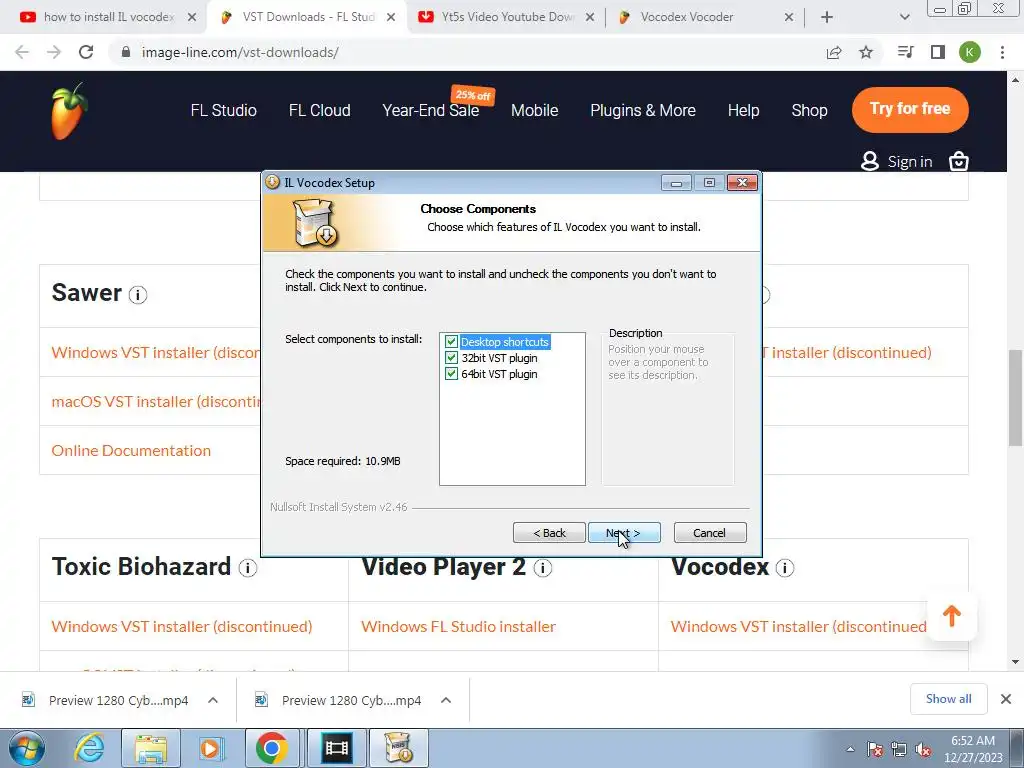The height and width of the screenshot is (768, 1024).
Task: Click the page vertical scrollbar thumb
Action: click(1015, 398)
